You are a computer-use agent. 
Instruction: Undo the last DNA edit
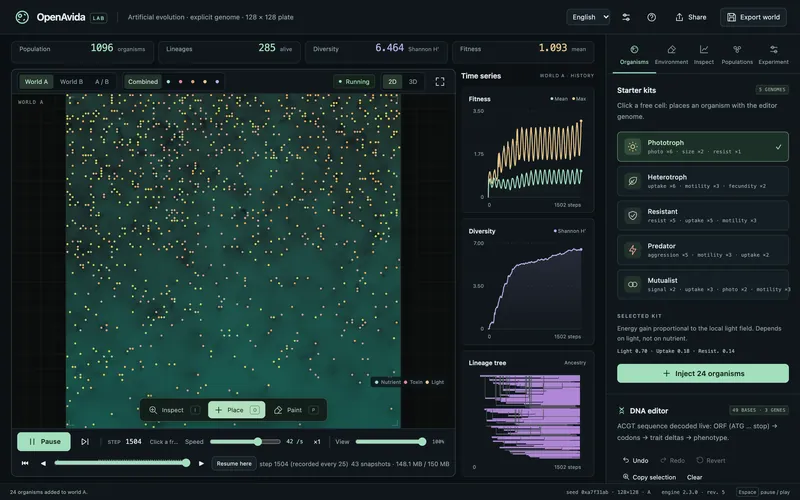pos(636,461)
